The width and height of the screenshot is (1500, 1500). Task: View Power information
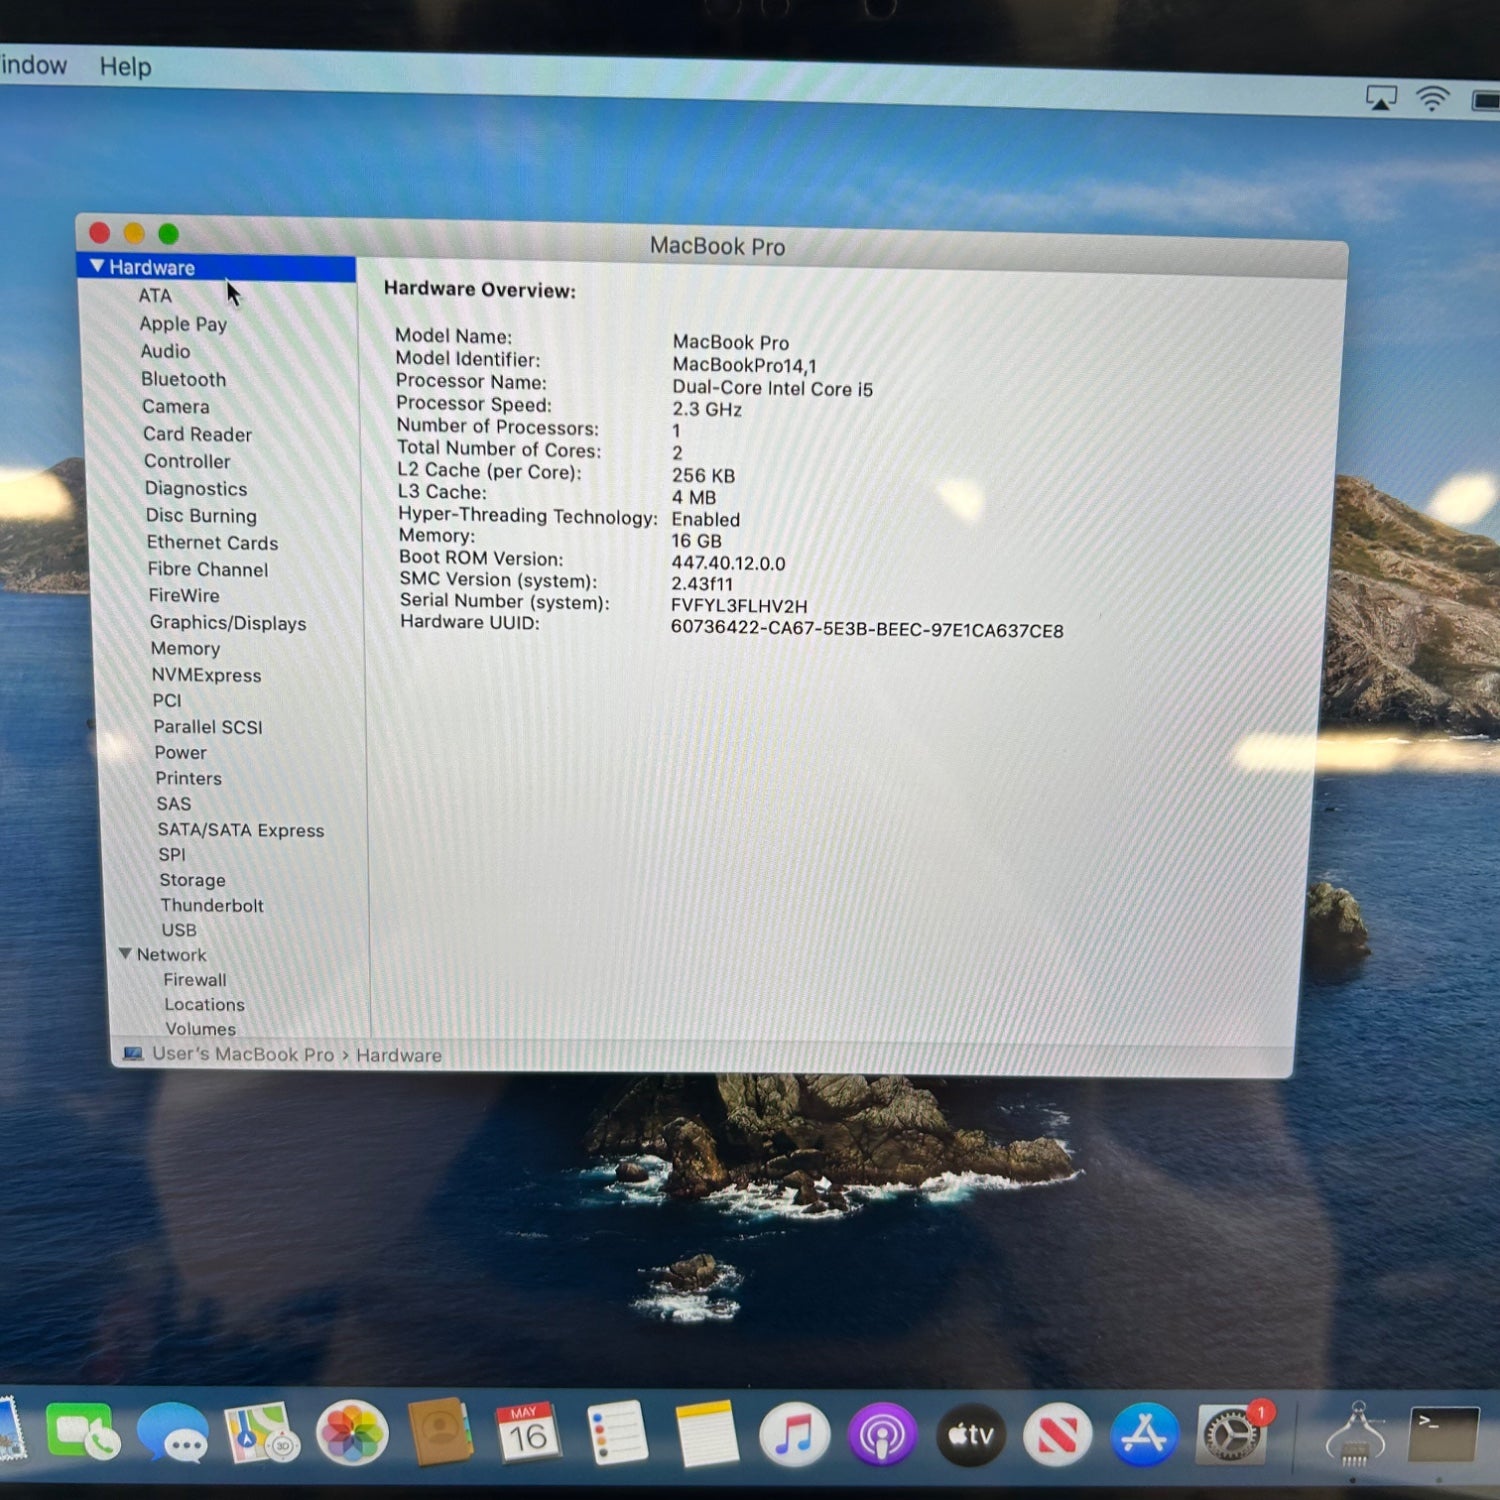180,752
